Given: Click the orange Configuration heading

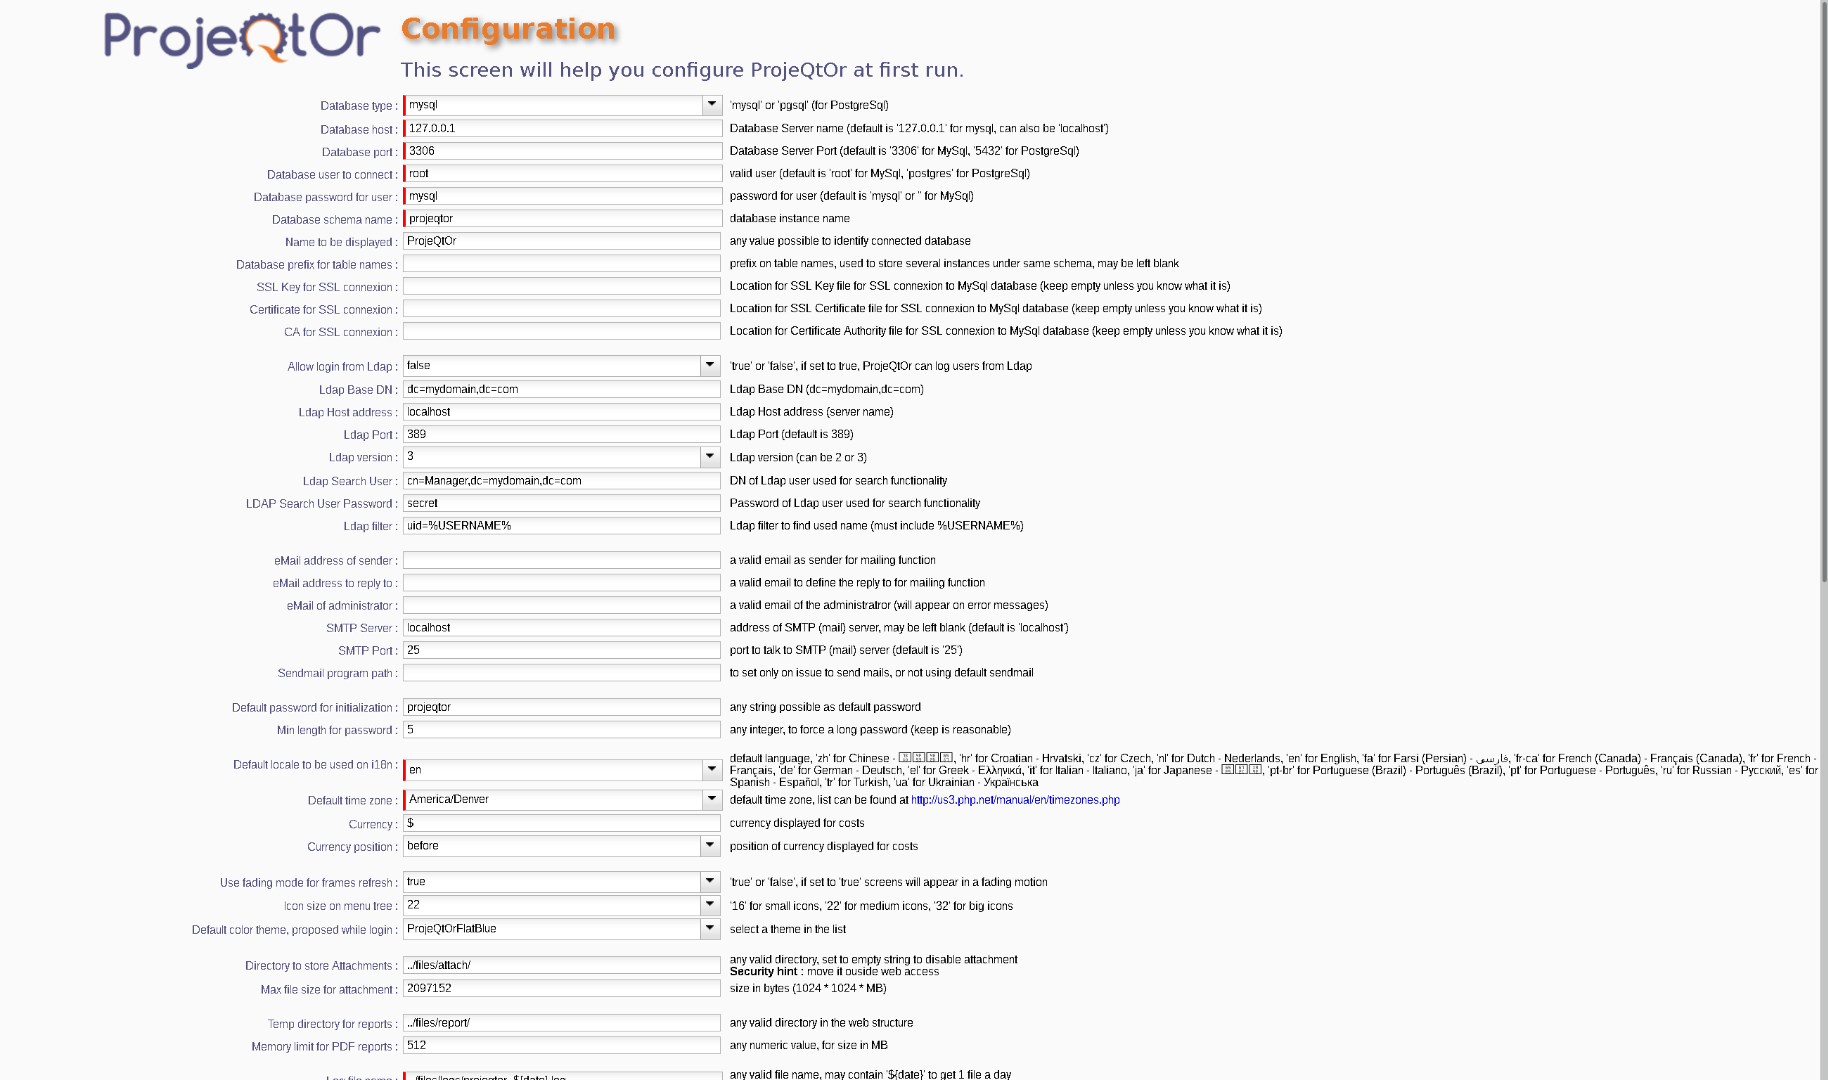Looking at the screenshot, I should [x=508, y=29].
